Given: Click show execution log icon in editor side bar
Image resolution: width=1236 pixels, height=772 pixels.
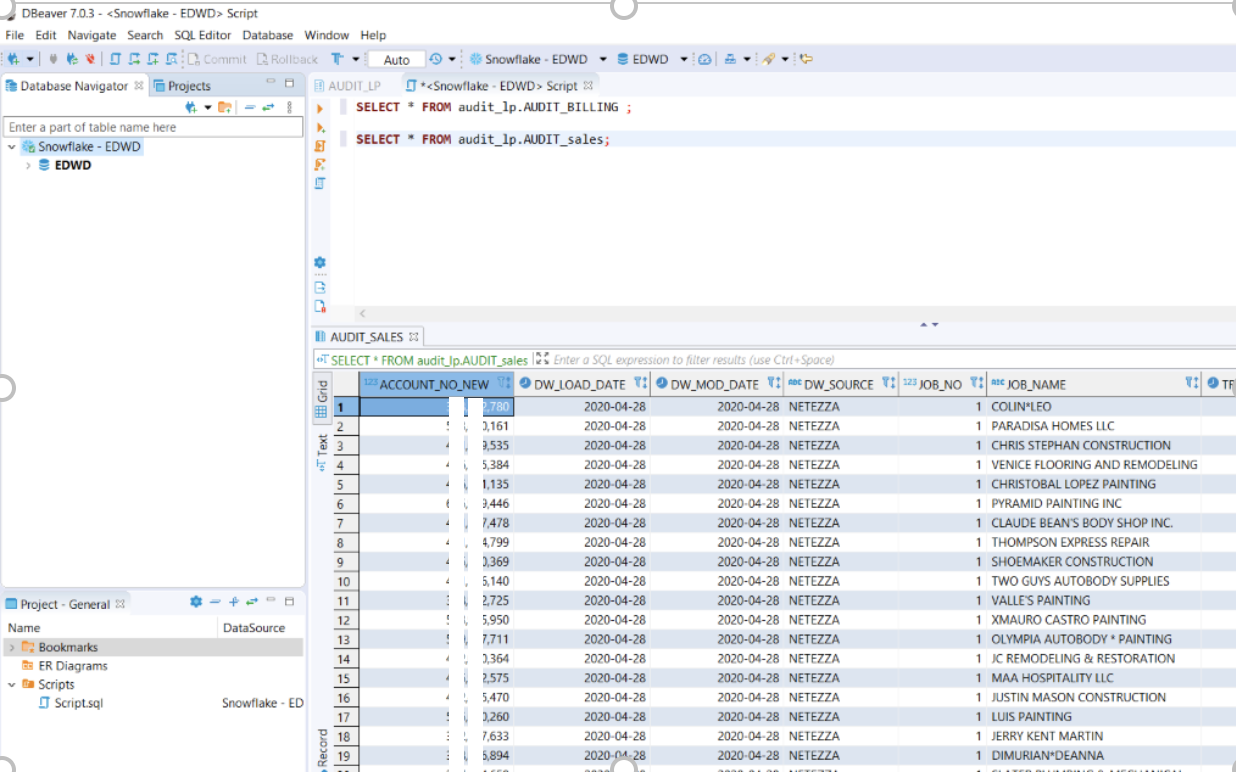Looking at the screenshot, I should (x=320, y=306).
